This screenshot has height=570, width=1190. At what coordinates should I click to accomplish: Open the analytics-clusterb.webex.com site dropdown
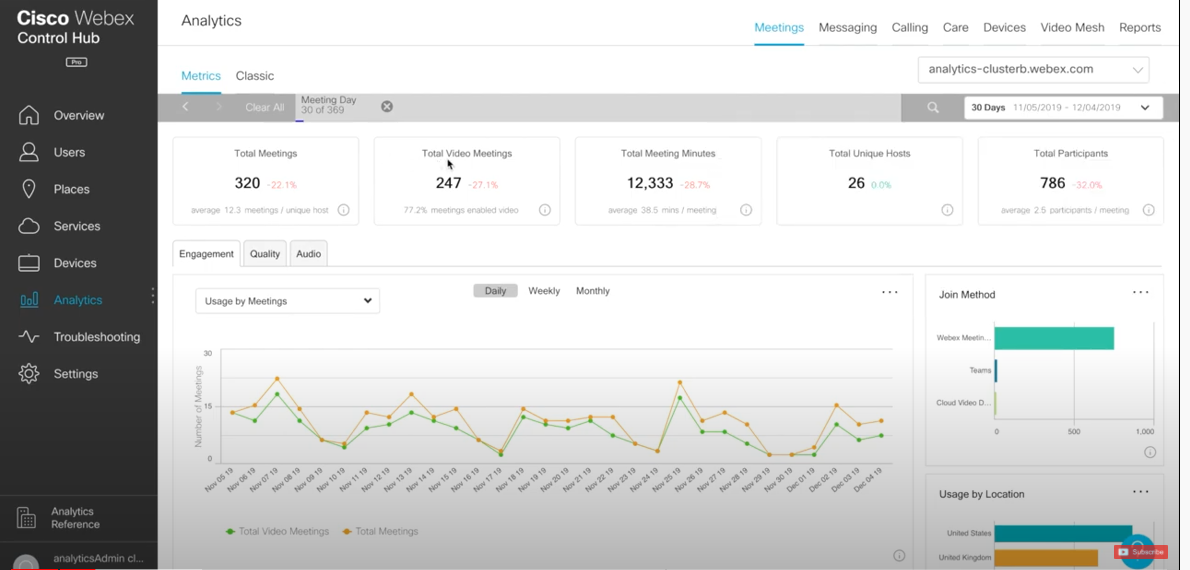(1033, 69)
